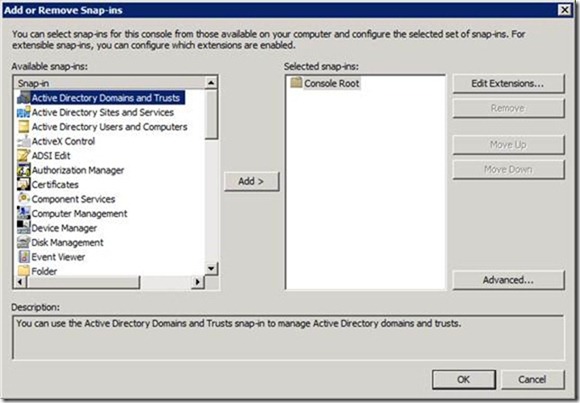The image size is (580, 403).
Task: Open Advanced options
Action: (x=508, y=280)
